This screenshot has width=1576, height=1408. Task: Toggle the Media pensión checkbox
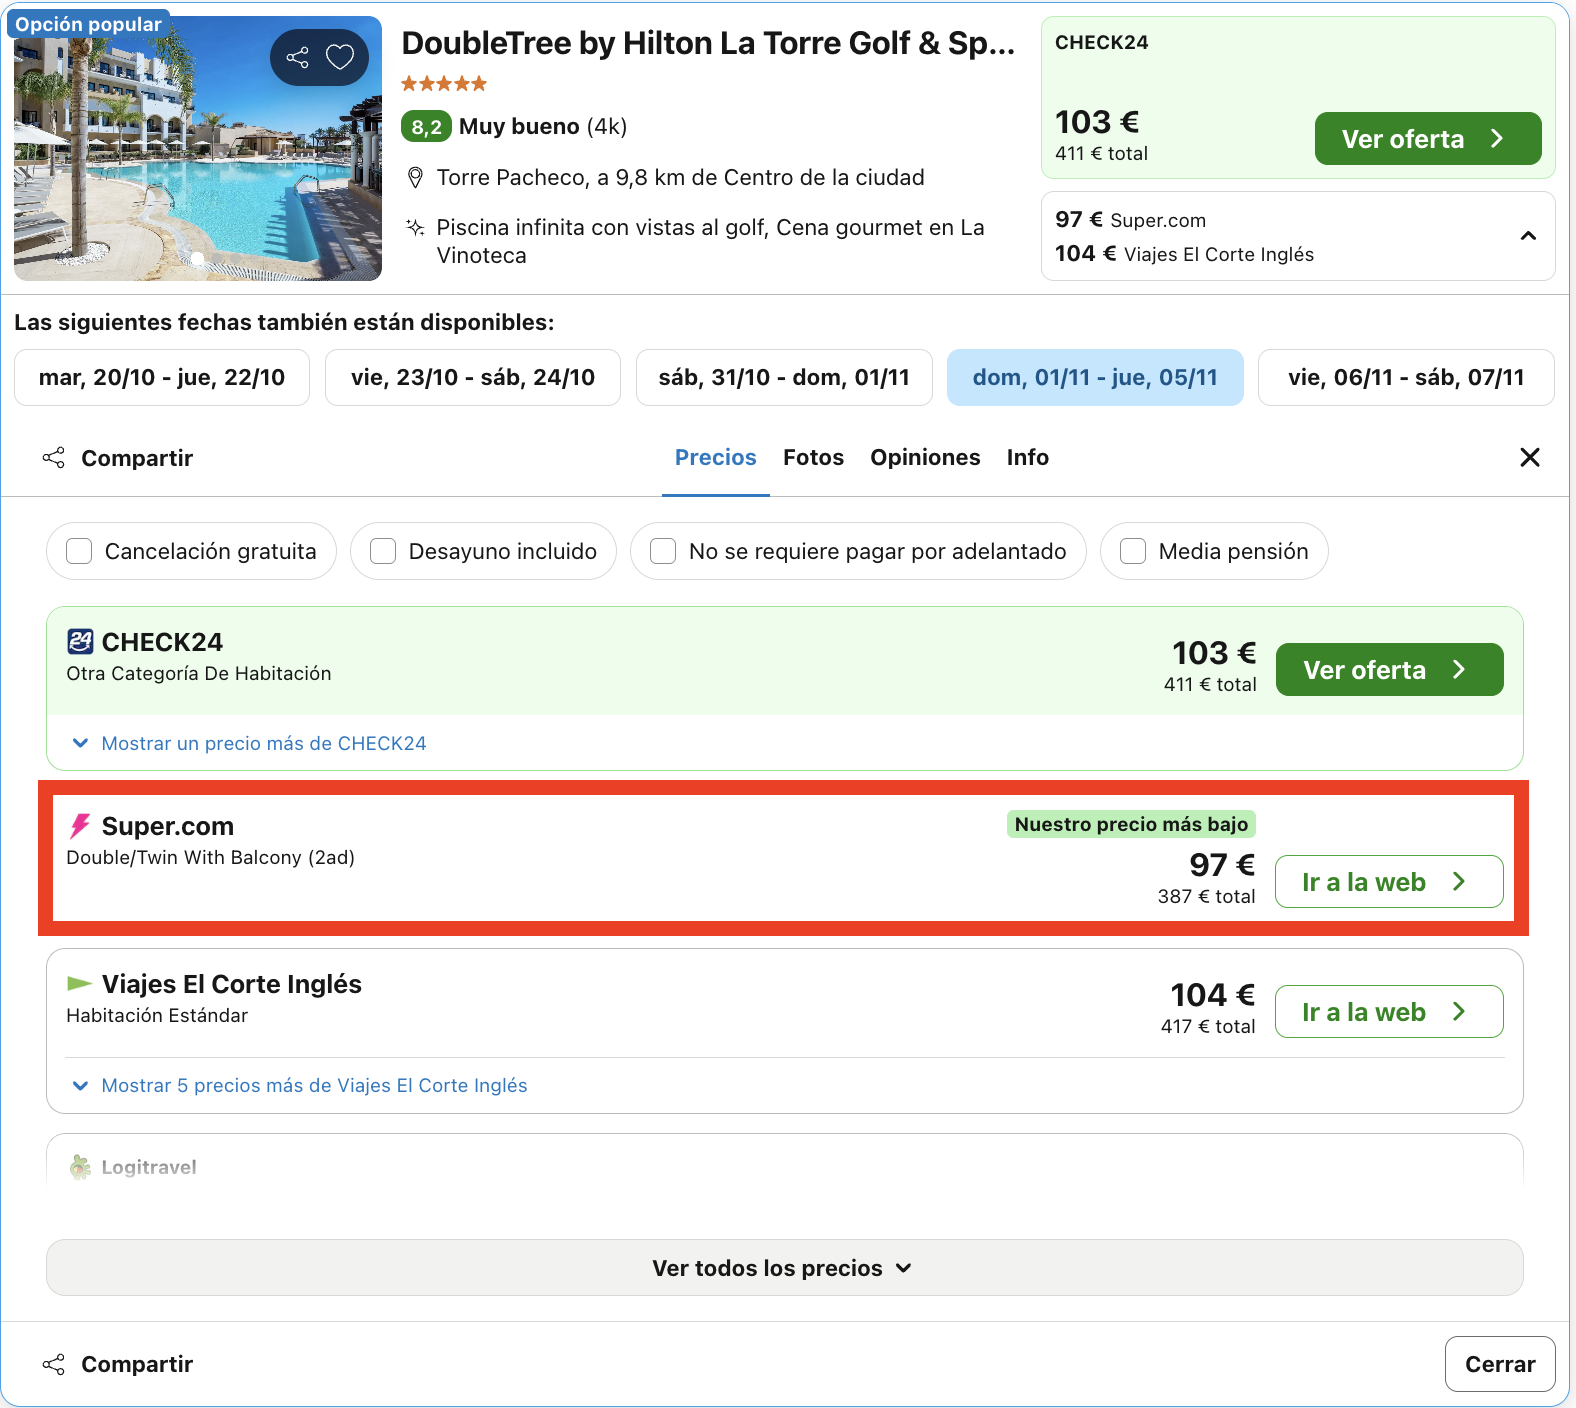coord(1133,551)
